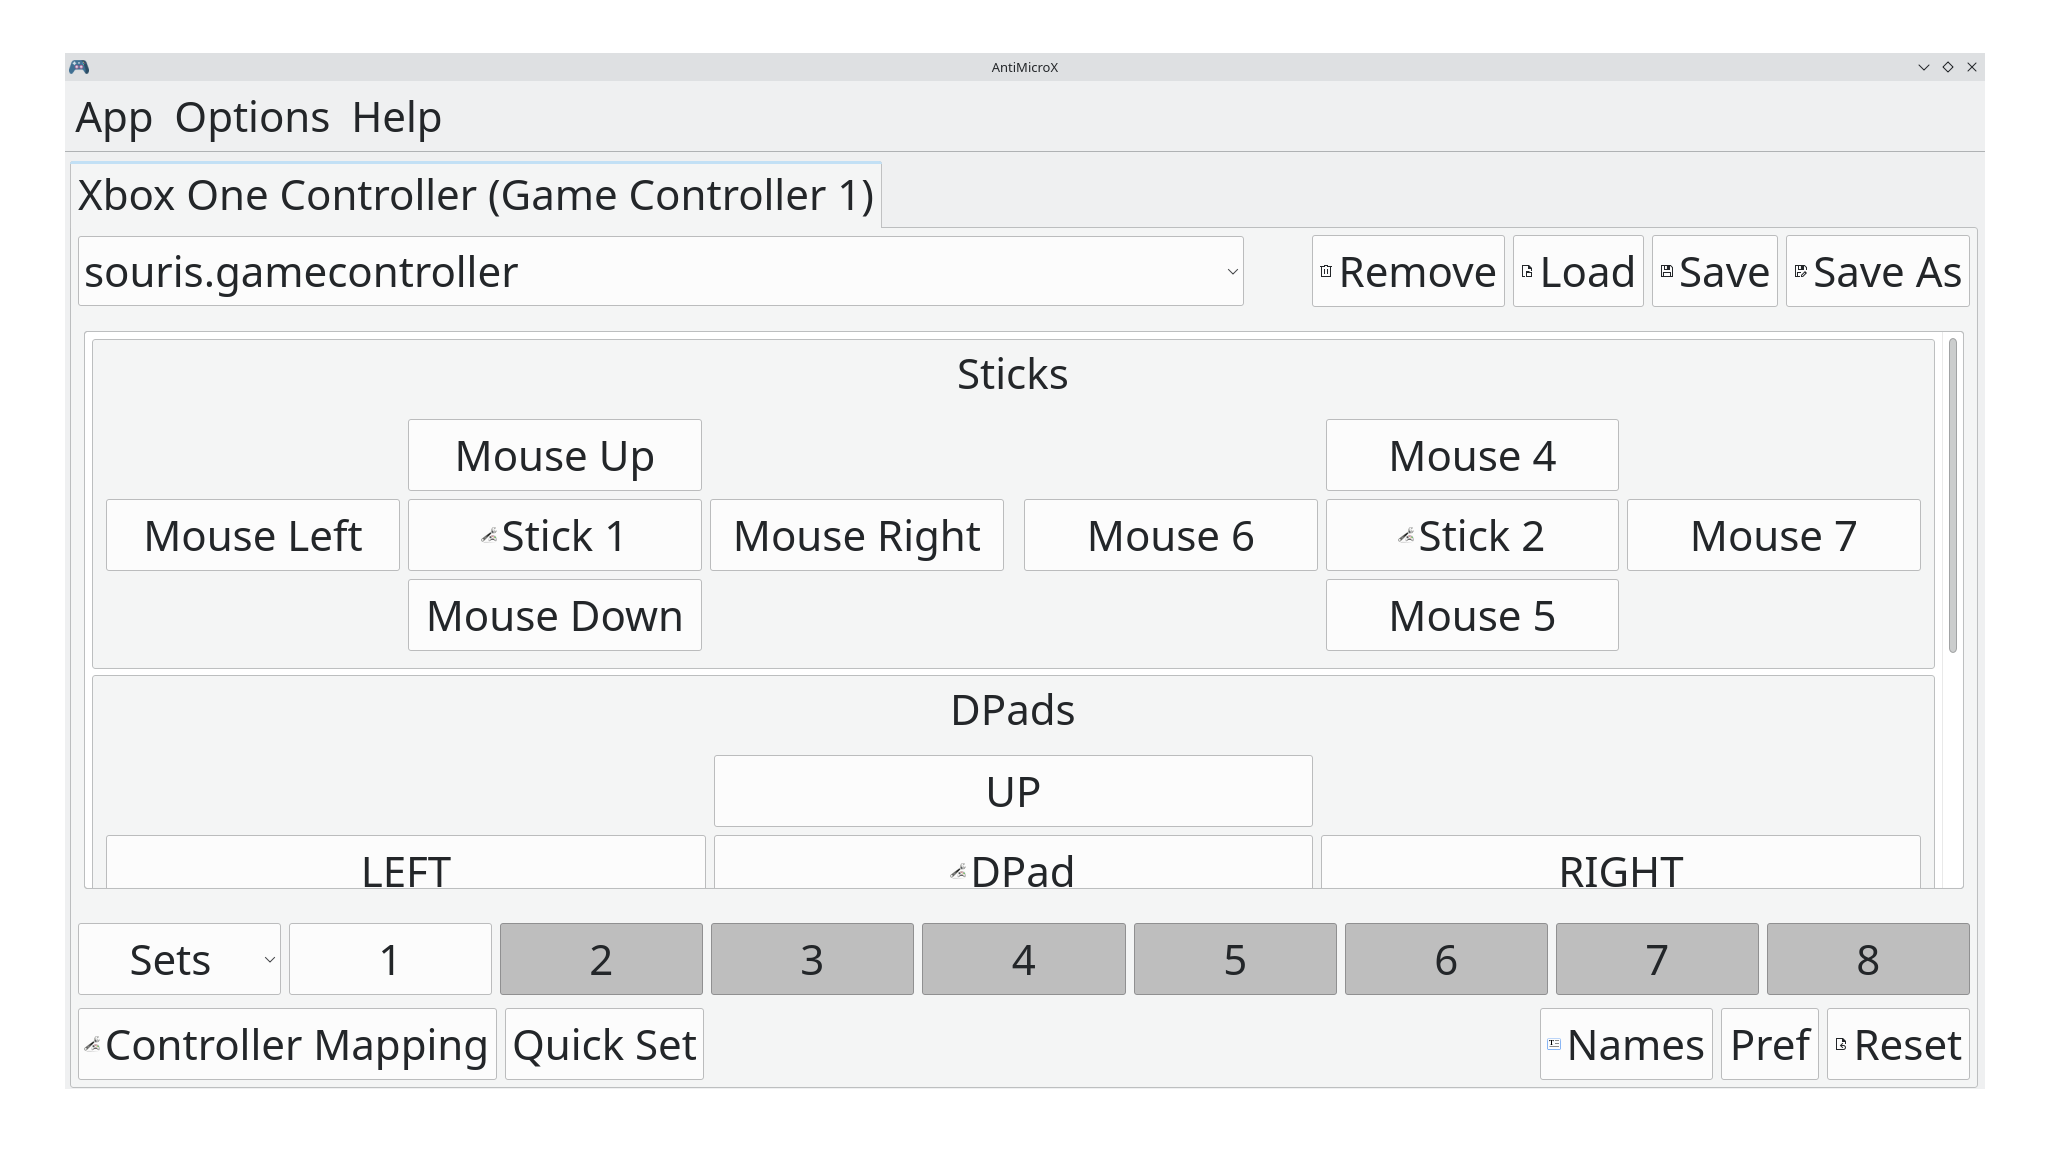This screenshot has height=1166, width=2050.
Task: Click the Reset document icon
Action: click(x=1841, y=1044)
